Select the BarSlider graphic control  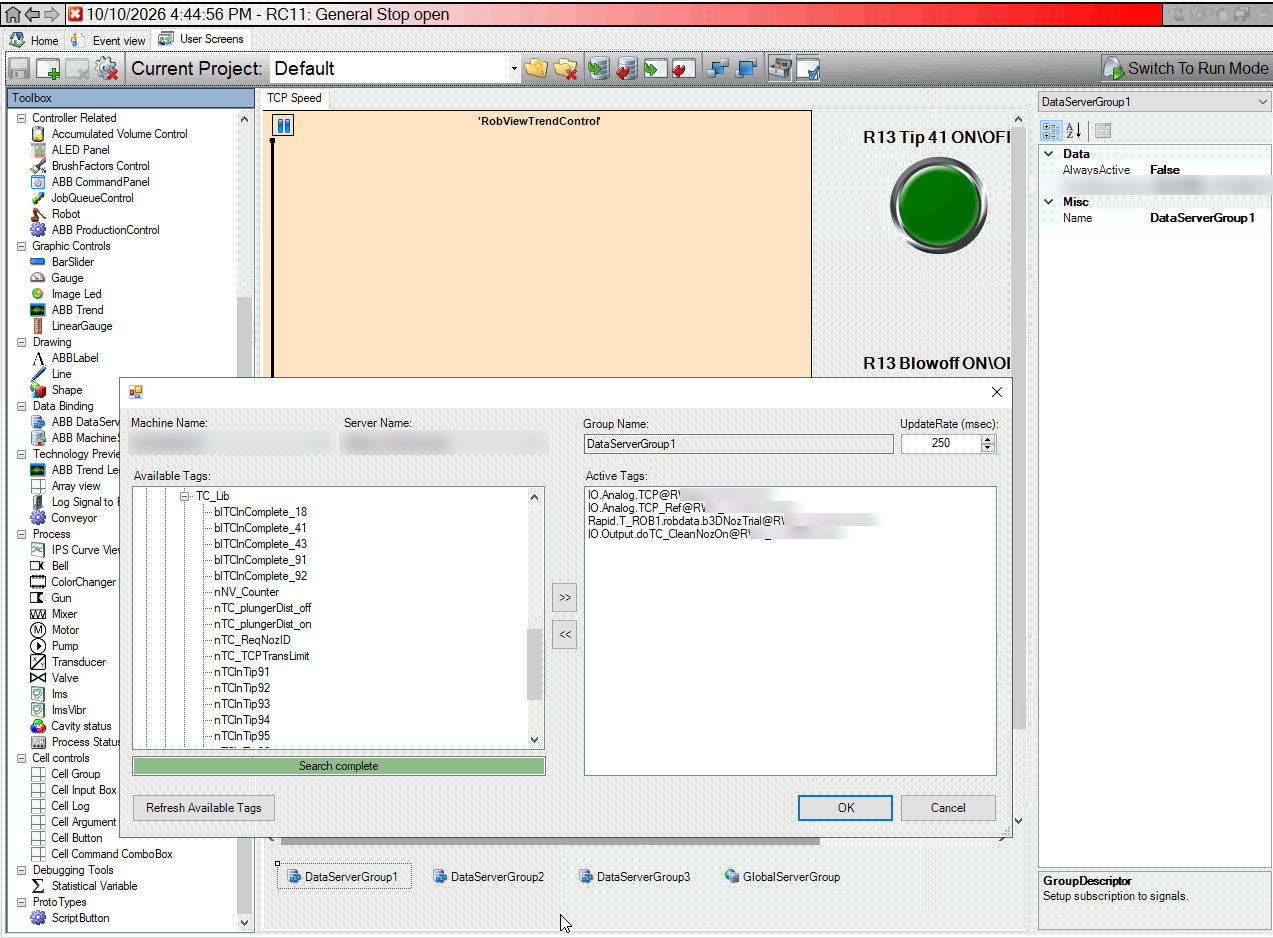(72, 262)
